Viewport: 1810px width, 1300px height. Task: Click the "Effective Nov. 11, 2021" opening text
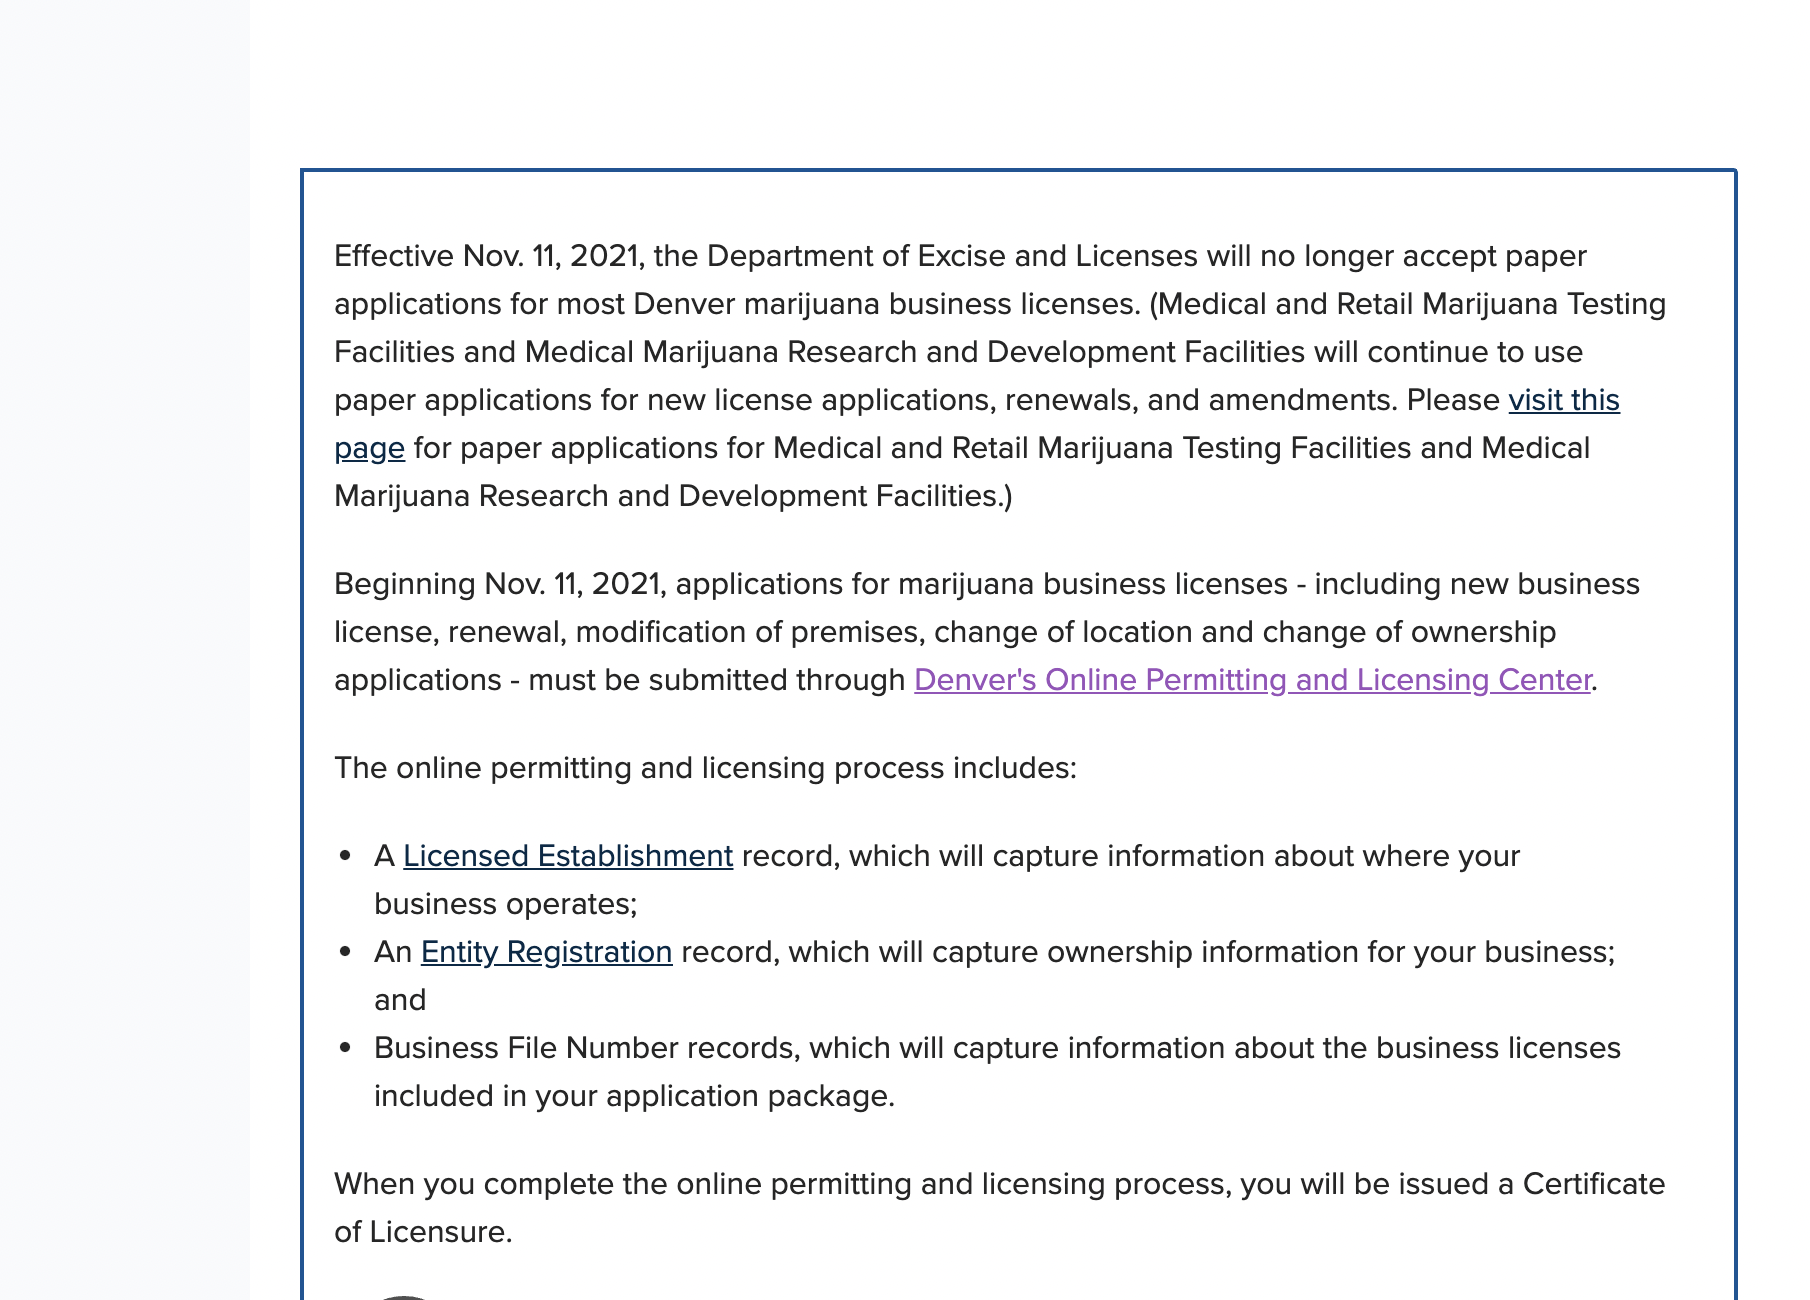coord(492,256)
